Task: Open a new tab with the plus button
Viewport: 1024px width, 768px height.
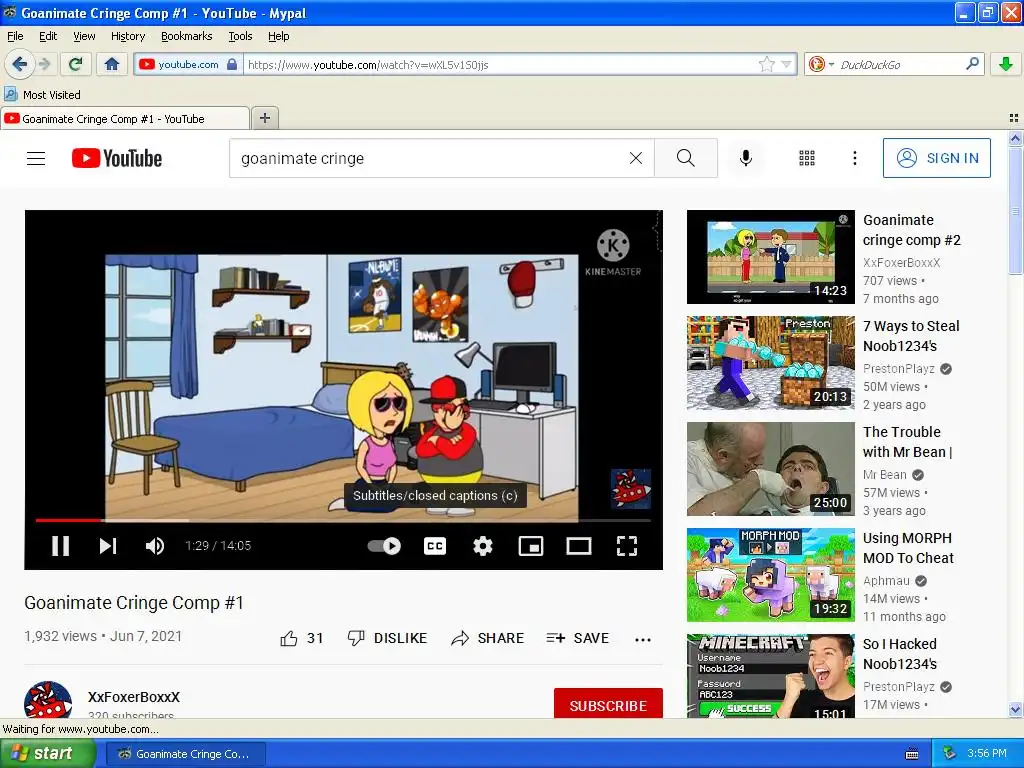Action: click(264, 118)
